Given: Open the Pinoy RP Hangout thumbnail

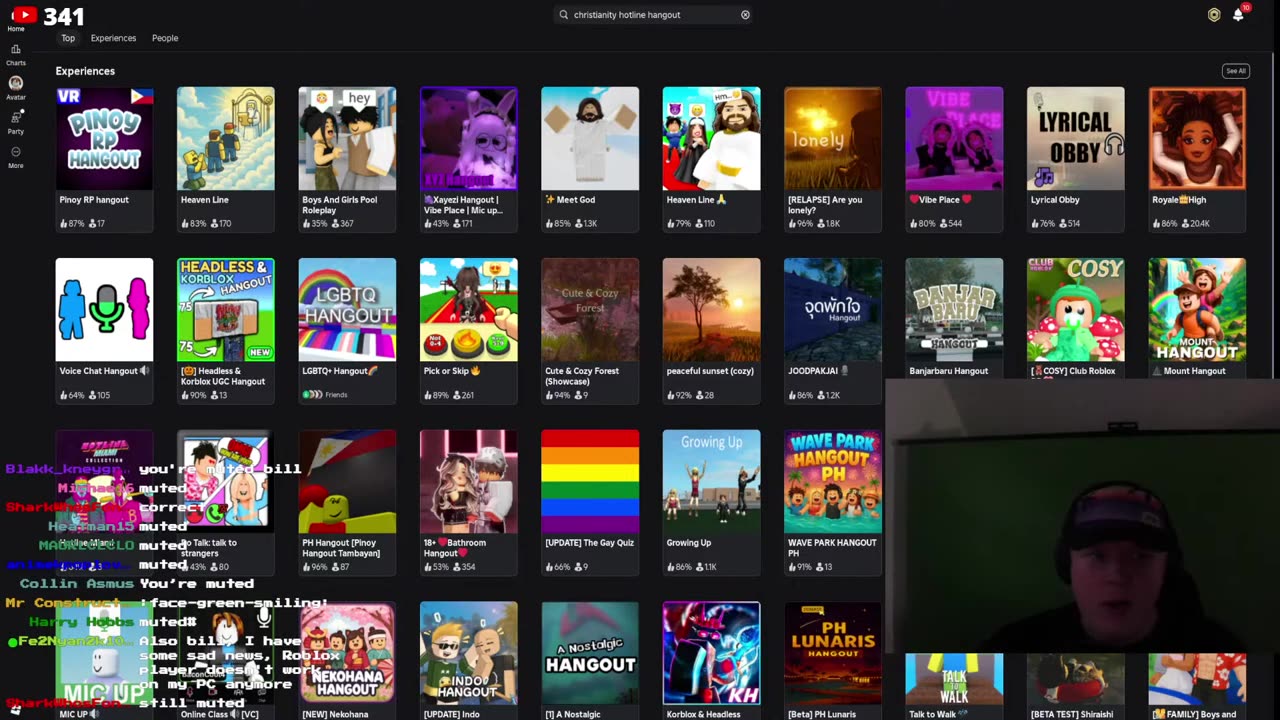Looking at the screenshot, I should [x=104, y=139].
